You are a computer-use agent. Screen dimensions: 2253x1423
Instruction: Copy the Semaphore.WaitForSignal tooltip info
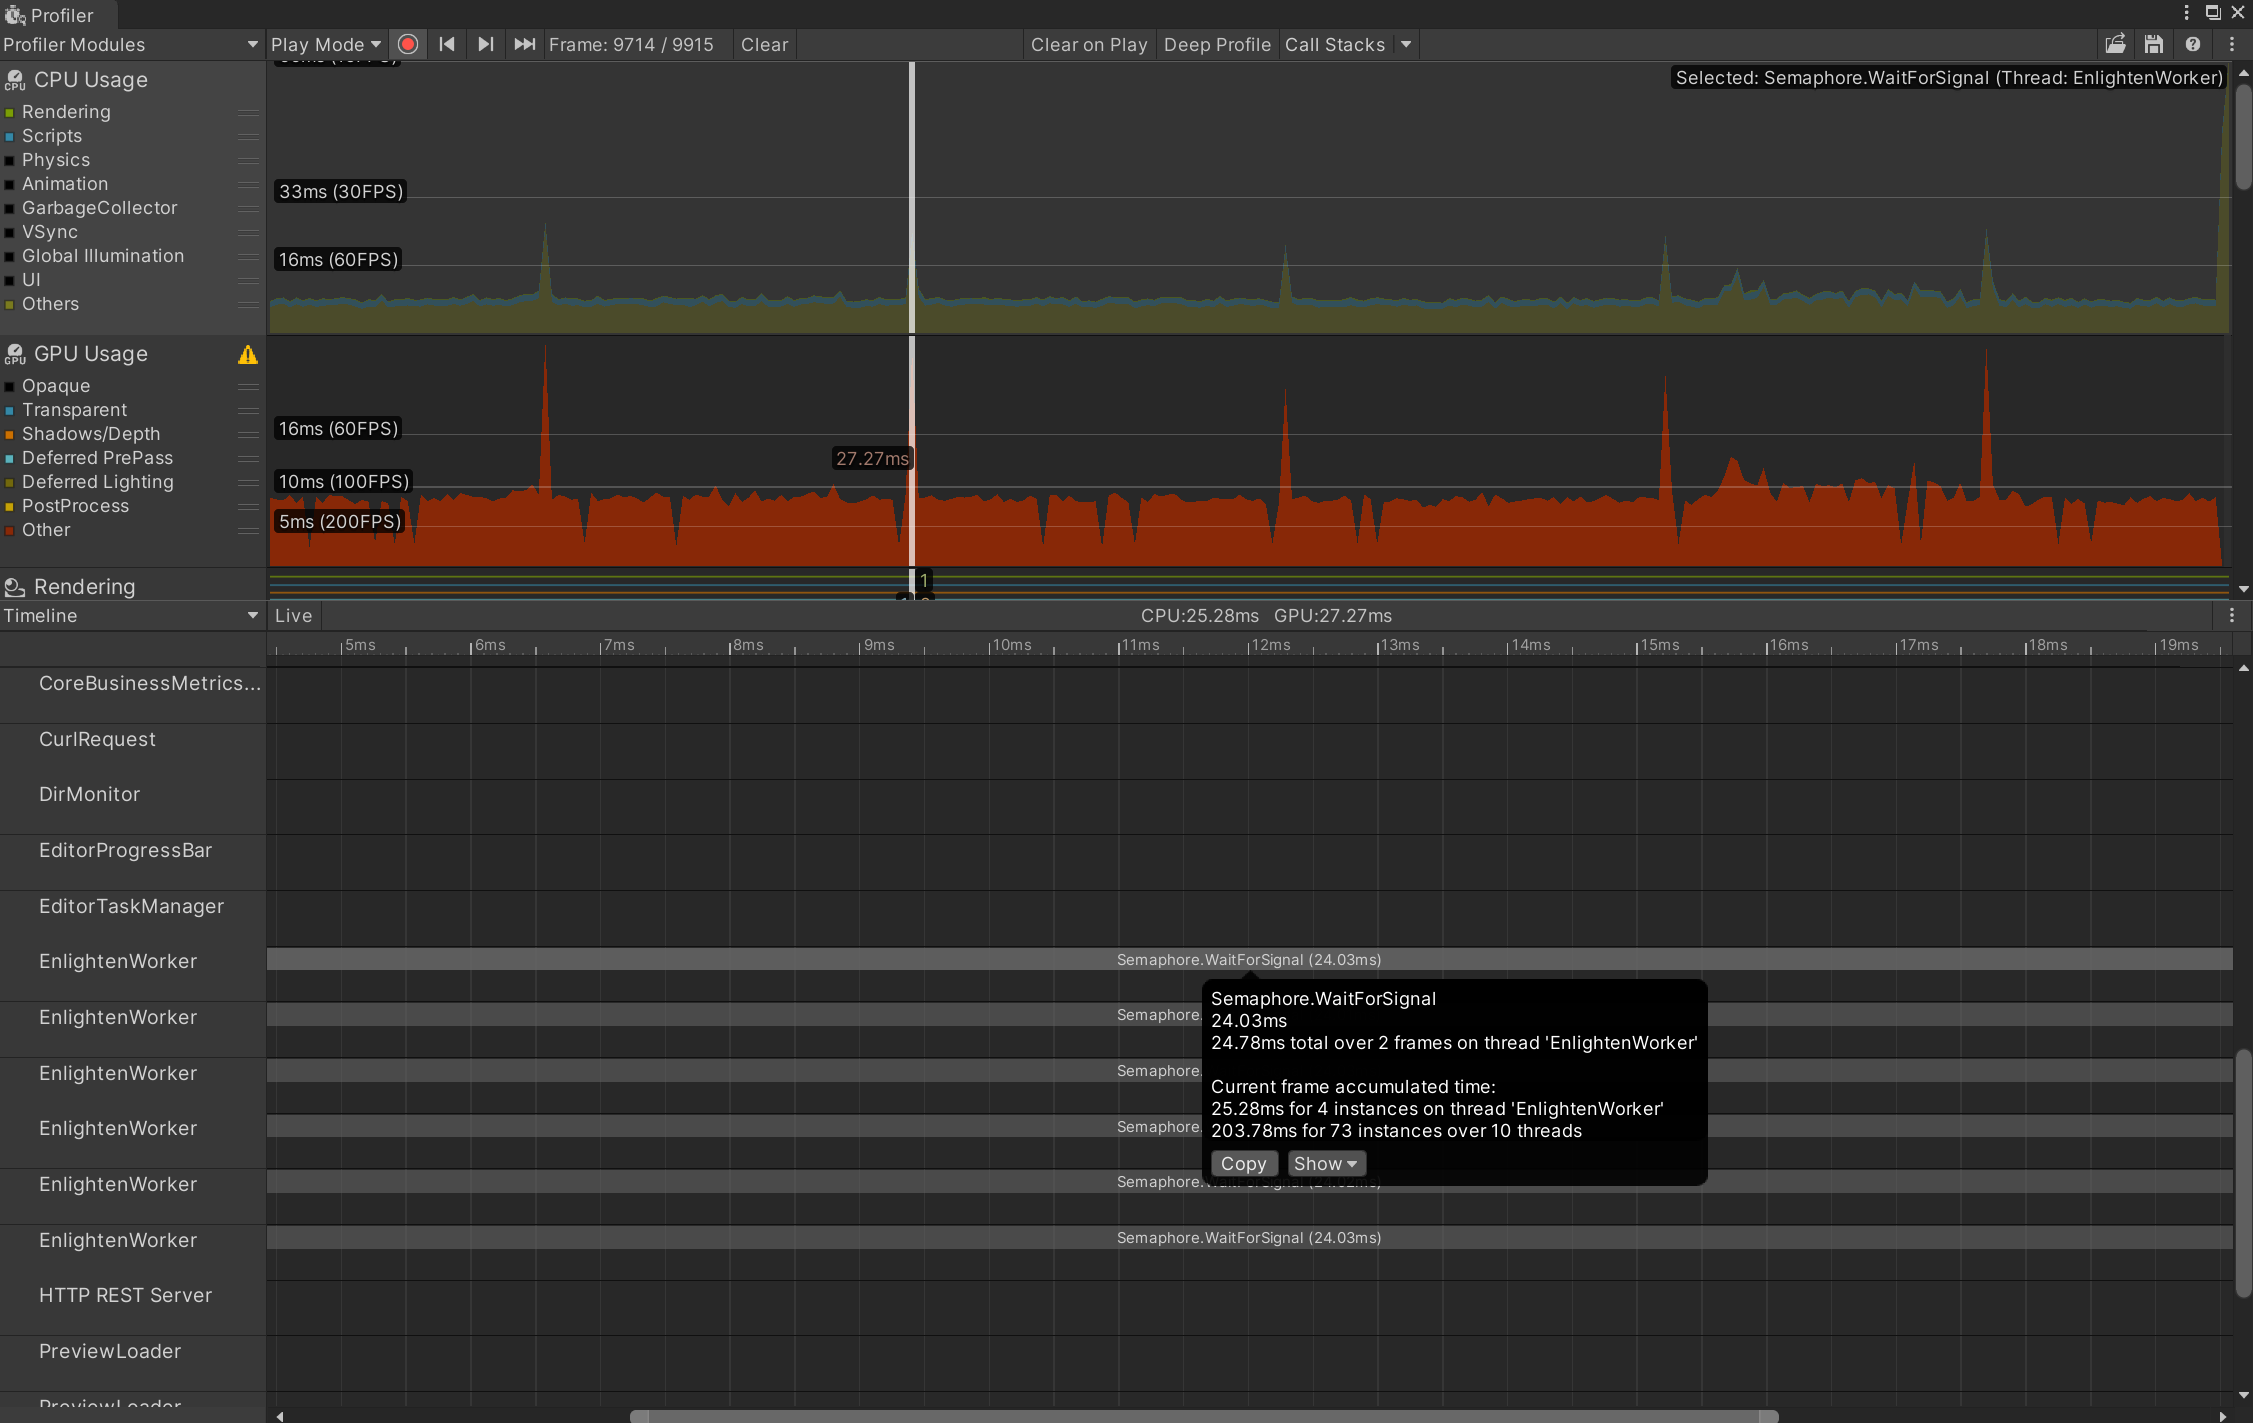click(1243, 1163)
